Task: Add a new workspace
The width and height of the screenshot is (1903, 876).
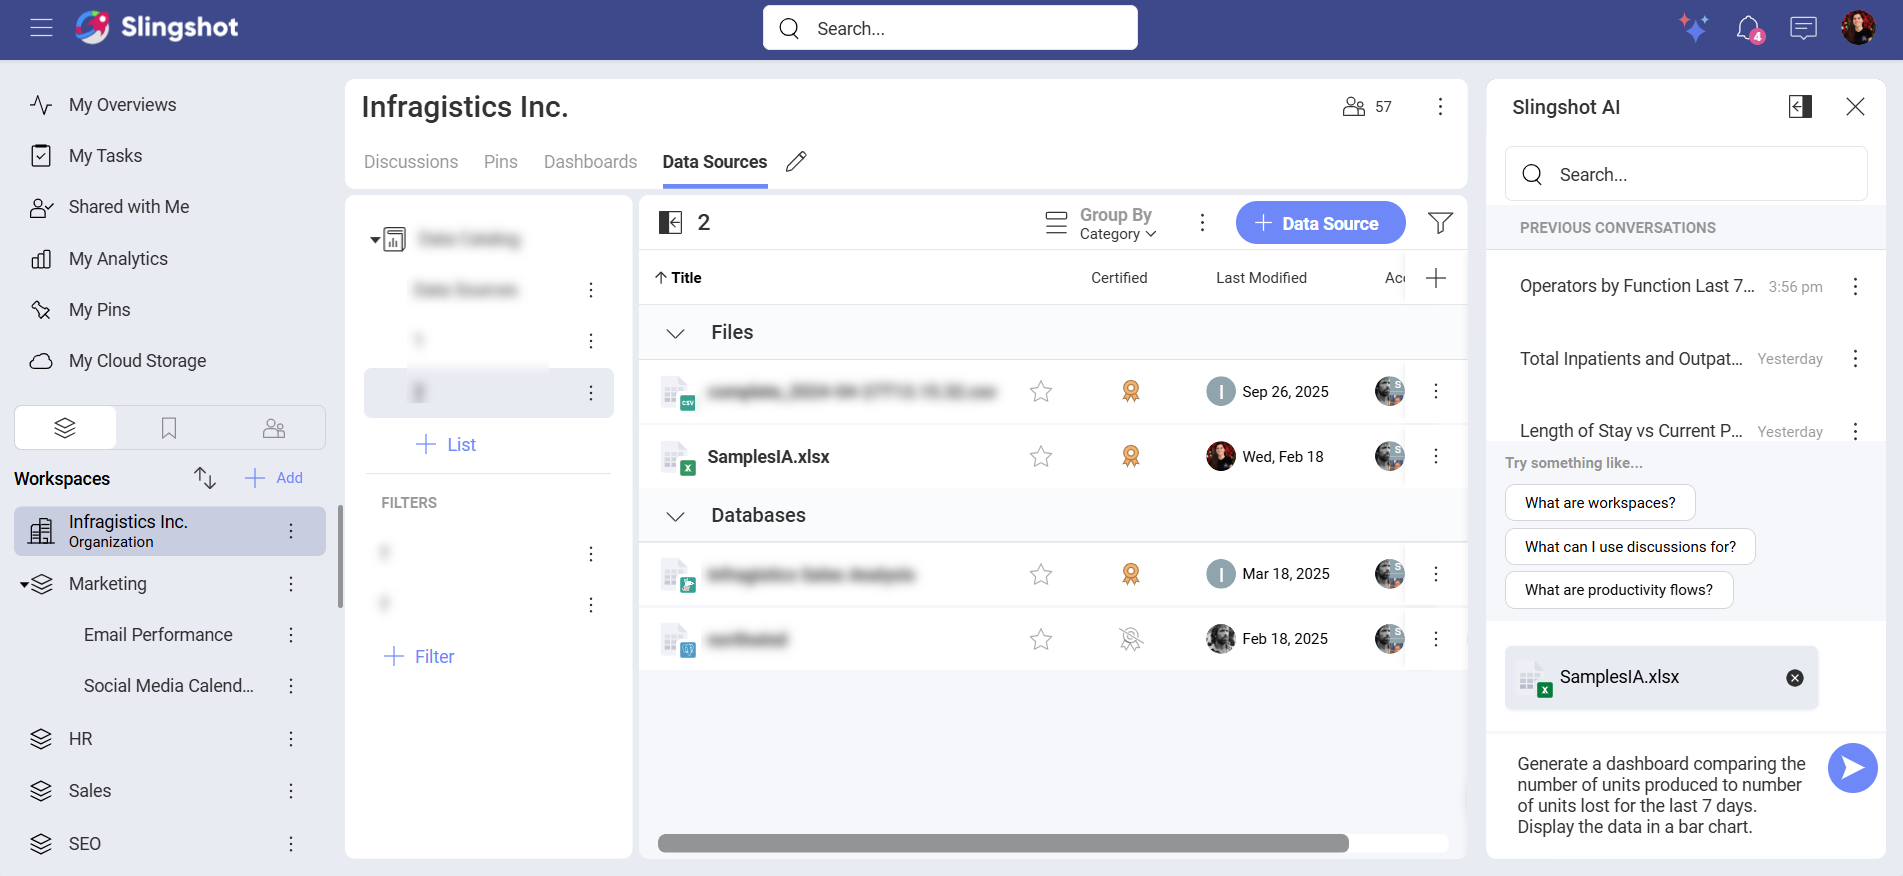Action: pos(274,478)
